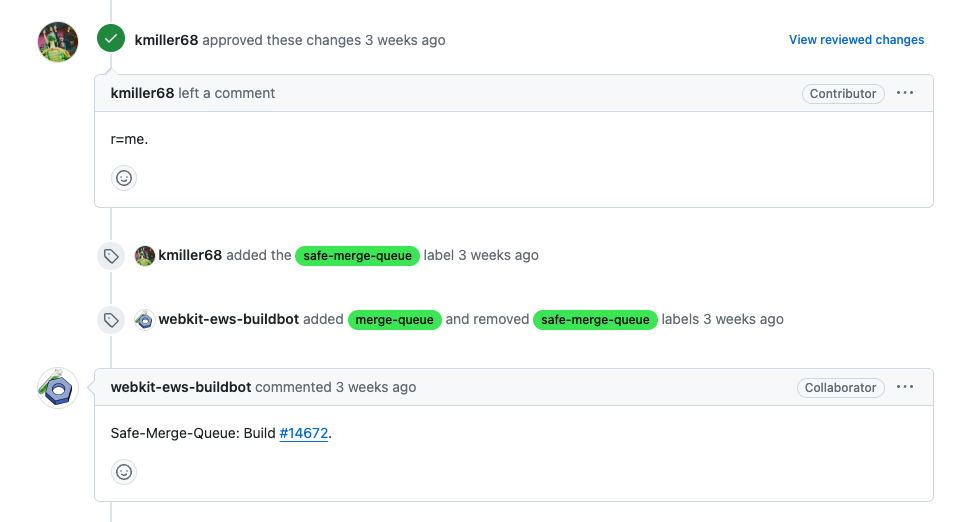Image resolution: width=966 pixels, height=522 pixels.
Task: Open options menu on webkit-ews-buildbot comment
Action: click(905, 387)
